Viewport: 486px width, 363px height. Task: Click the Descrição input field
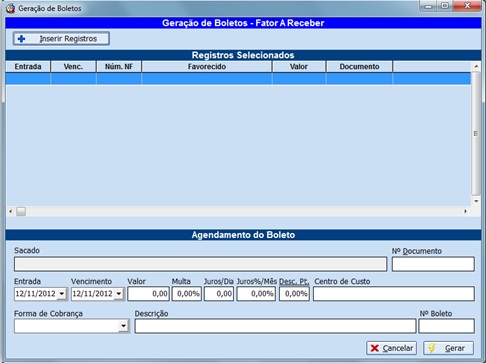pyautogui.click(x=275, y=326)
